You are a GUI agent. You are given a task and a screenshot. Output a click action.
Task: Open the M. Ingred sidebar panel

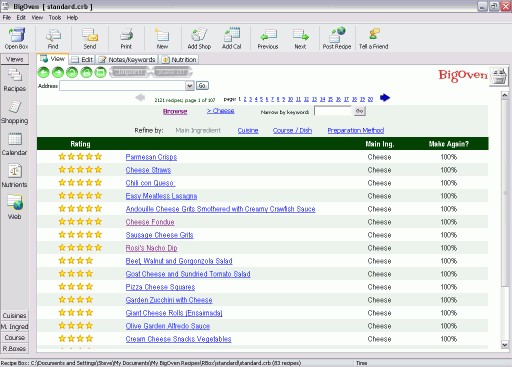tap(14, 327)
